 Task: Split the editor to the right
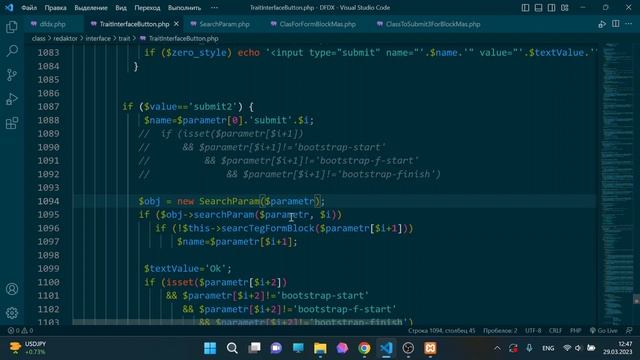[616, 24]
